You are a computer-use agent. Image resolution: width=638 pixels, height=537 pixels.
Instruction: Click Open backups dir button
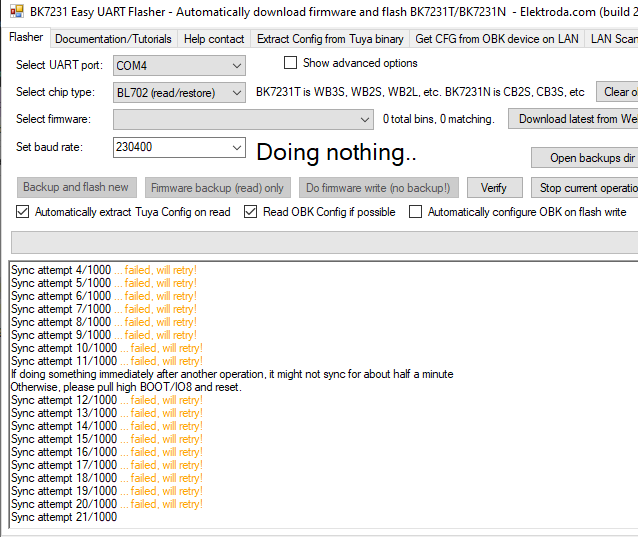coord(585,157)
